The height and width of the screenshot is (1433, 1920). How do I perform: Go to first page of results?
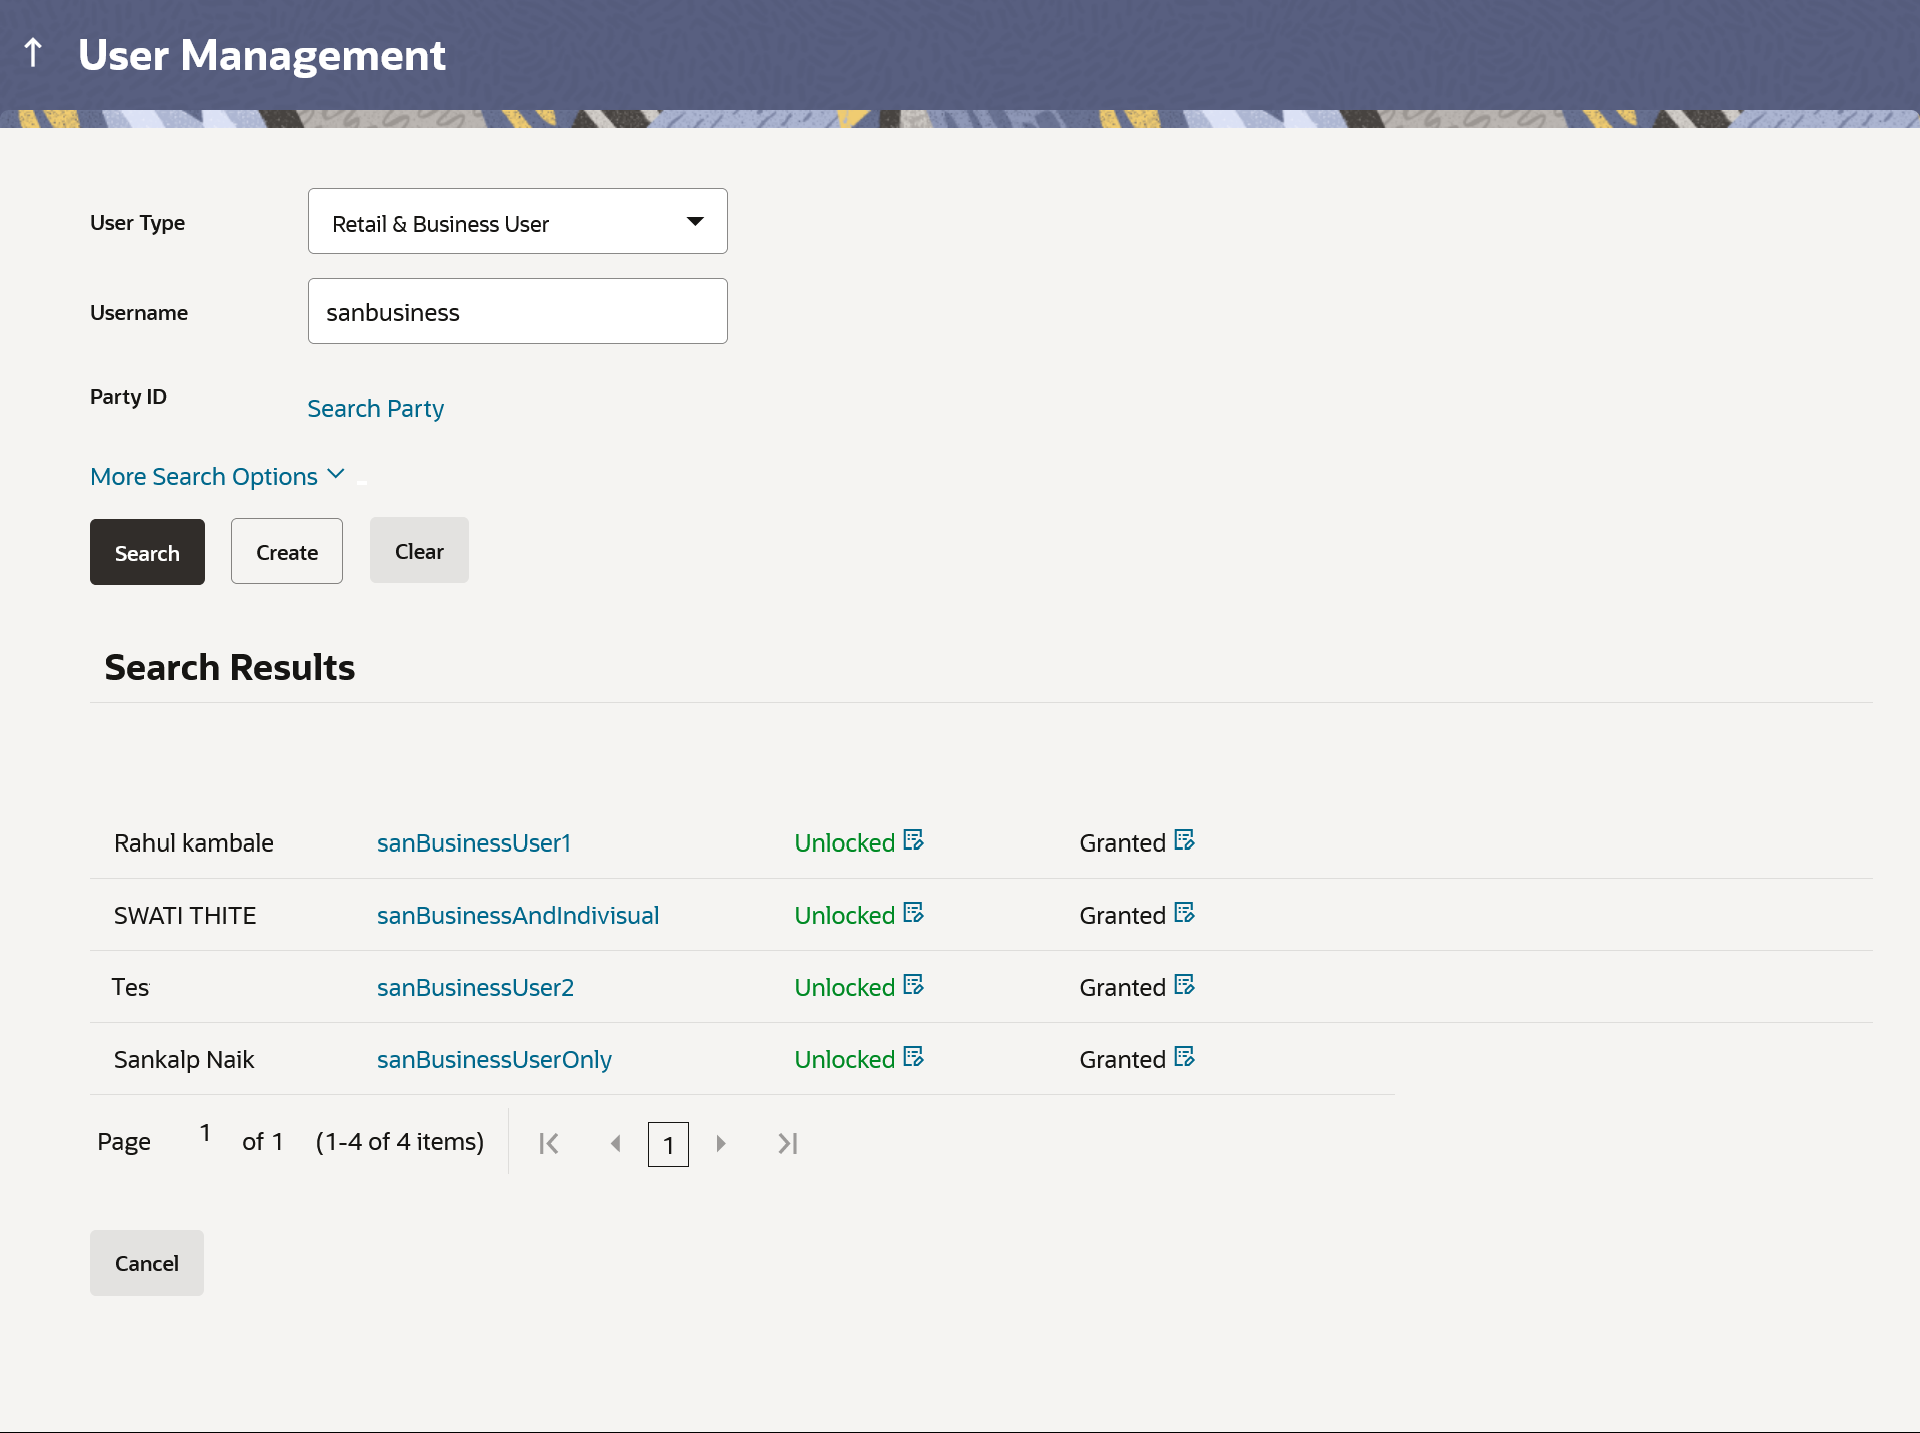[549, 1143]
